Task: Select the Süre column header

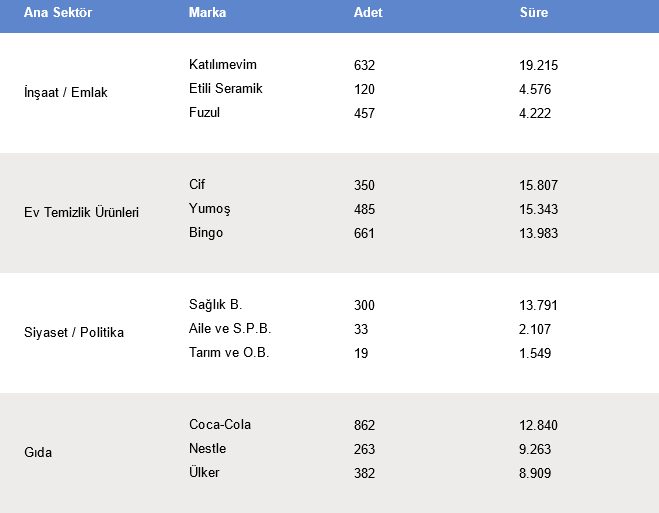Action: point(533,13)
